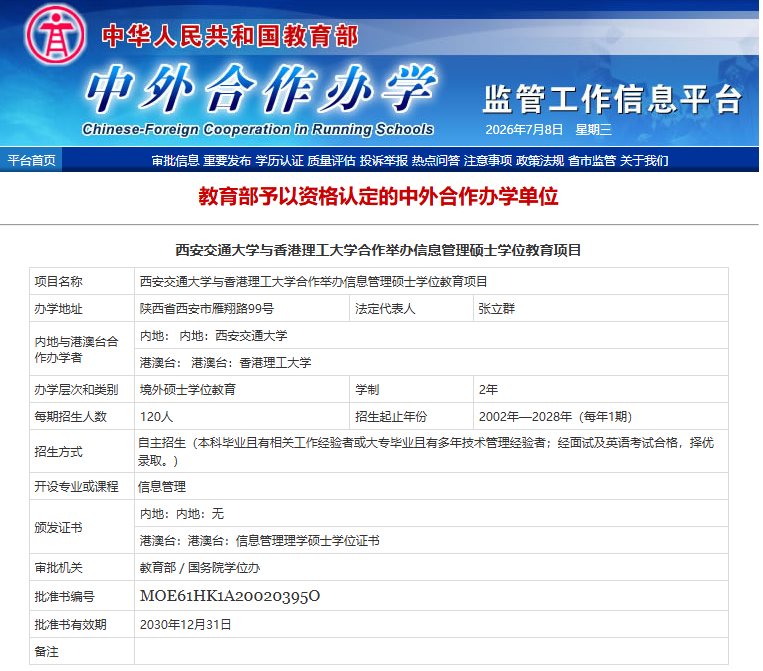Click the 法定代表人 label cell

tap(411, 308)
